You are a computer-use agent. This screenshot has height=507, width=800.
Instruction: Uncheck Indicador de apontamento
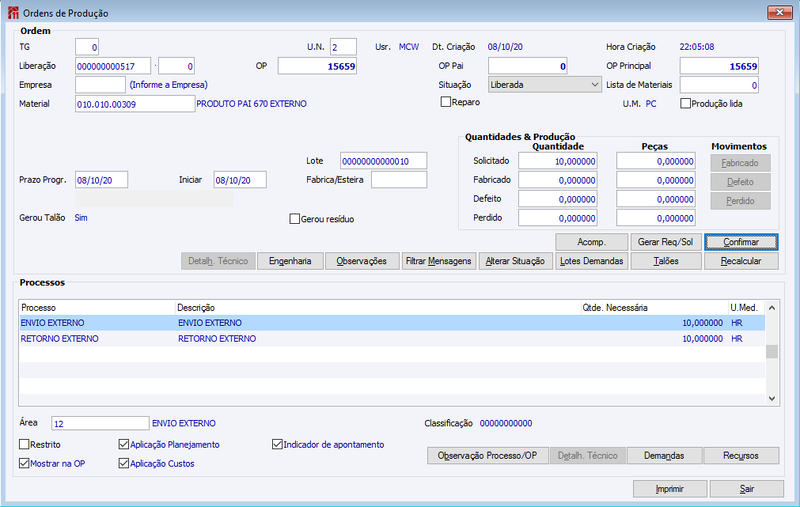pos(277,444)
